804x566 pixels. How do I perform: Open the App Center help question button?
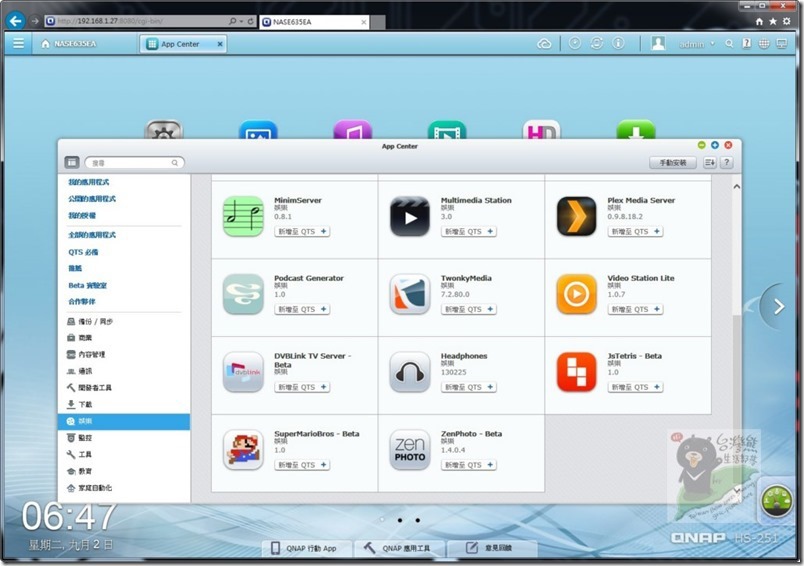coord(726,163)
